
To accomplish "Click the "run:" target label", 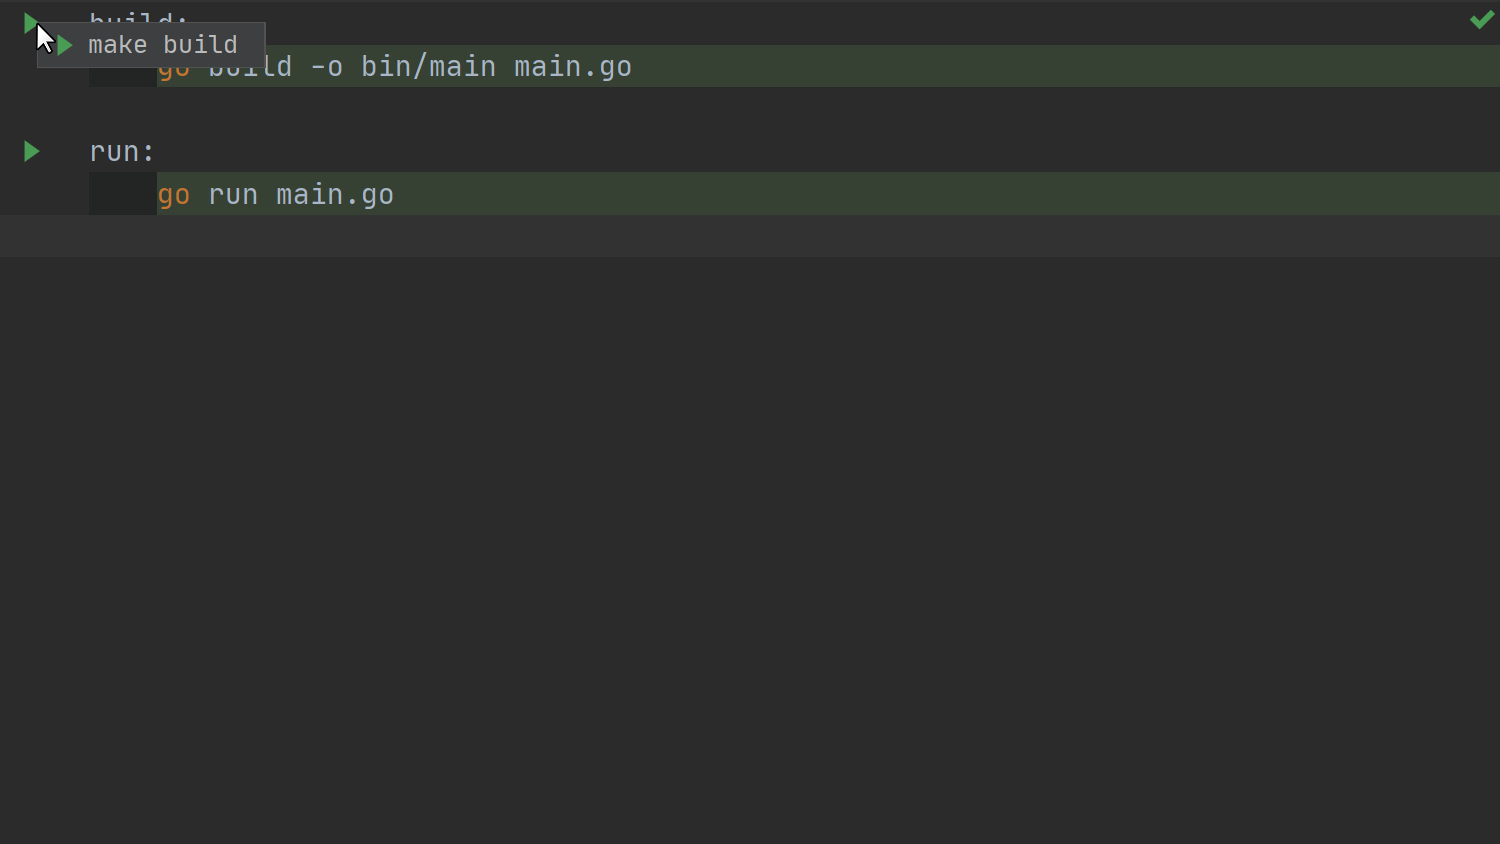I will click(122, 152).
